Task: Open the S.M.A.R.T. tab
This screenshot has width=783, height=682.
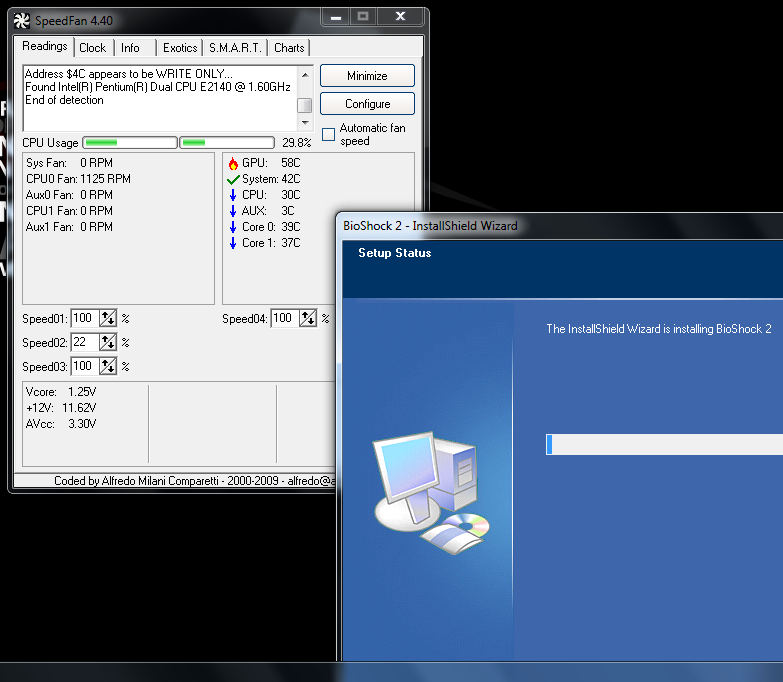Action: click(235, 48)
